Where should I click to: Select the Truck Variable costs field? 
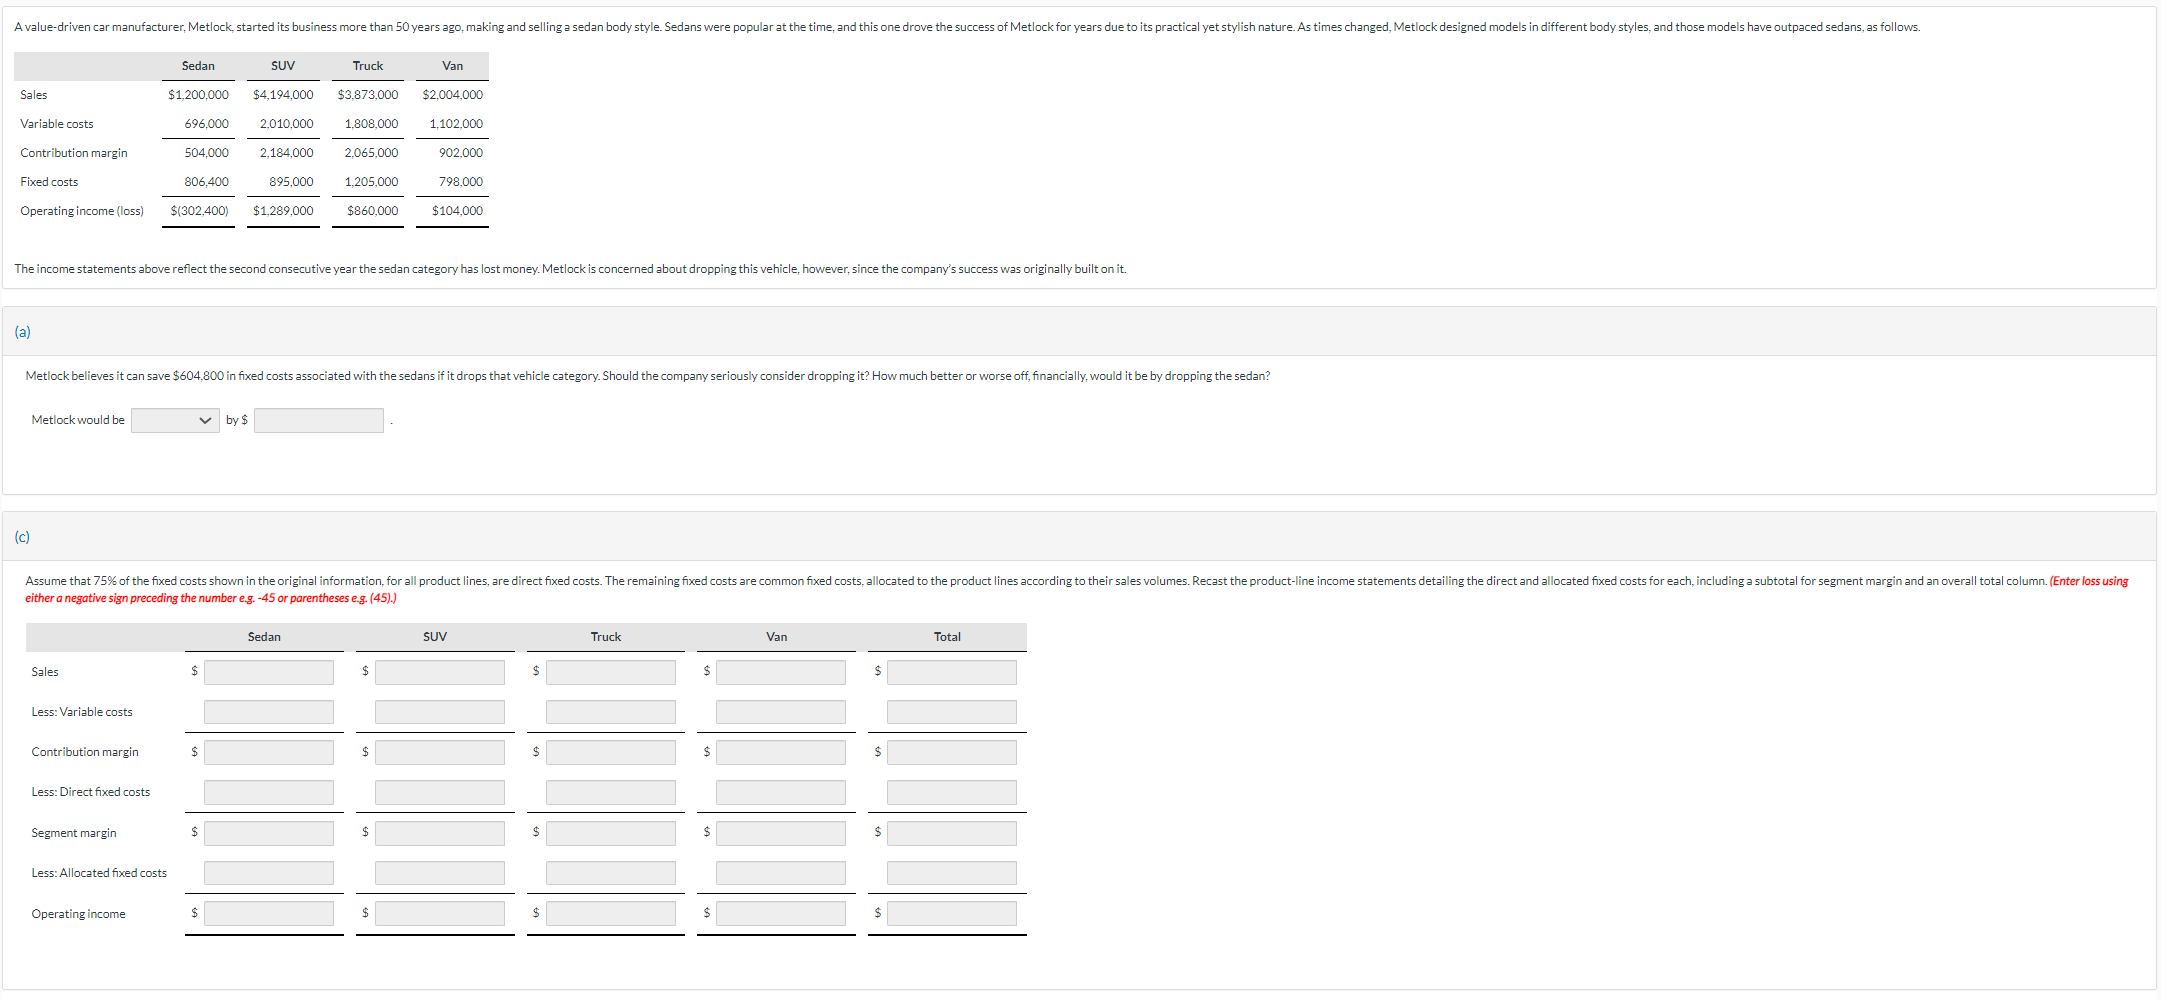point(611,712)
